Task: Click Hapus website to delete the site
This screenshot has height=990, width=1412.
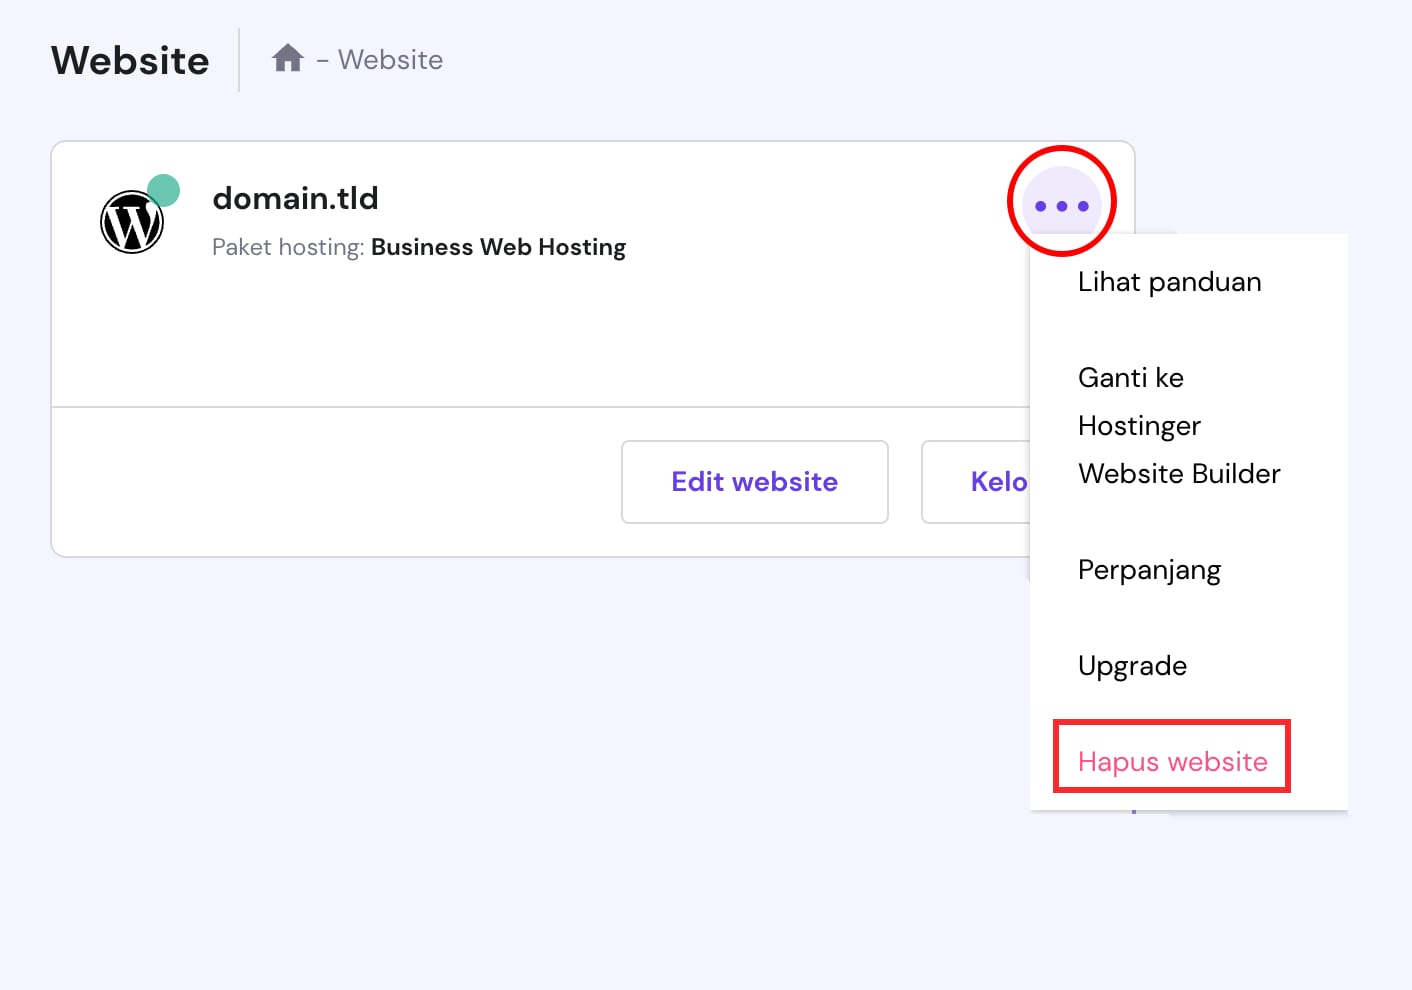Action: point(1172,762)
